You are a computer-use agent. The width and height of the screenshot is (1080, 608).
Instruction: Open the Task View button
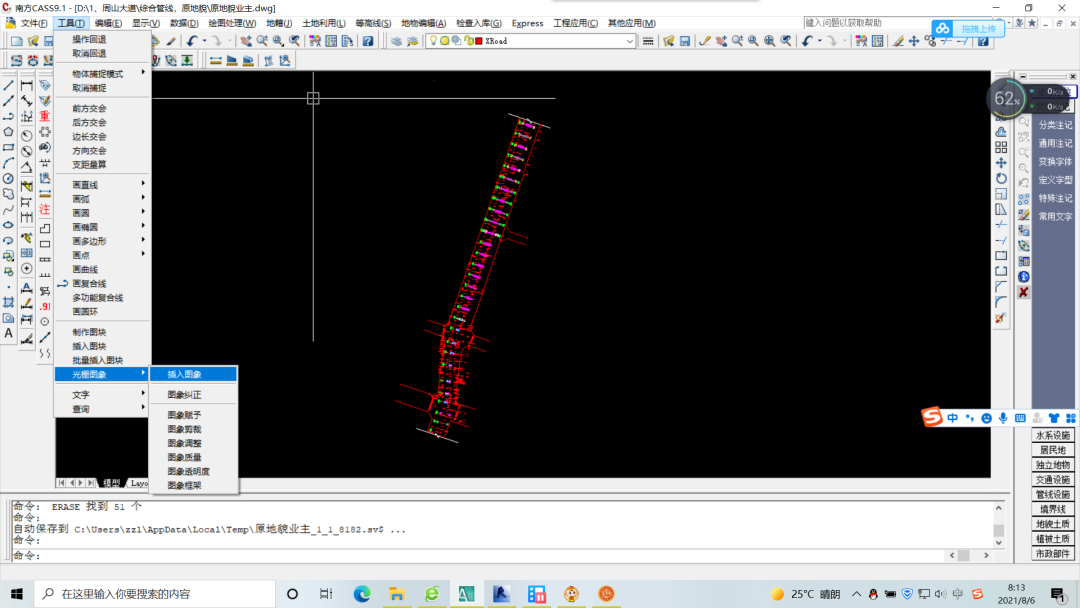[326, 594]
